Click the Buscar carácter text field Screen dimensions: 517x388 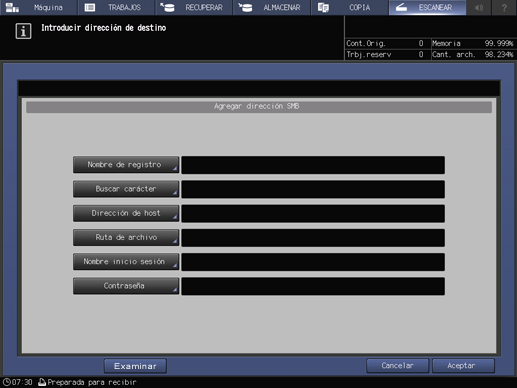click(313, 189)
